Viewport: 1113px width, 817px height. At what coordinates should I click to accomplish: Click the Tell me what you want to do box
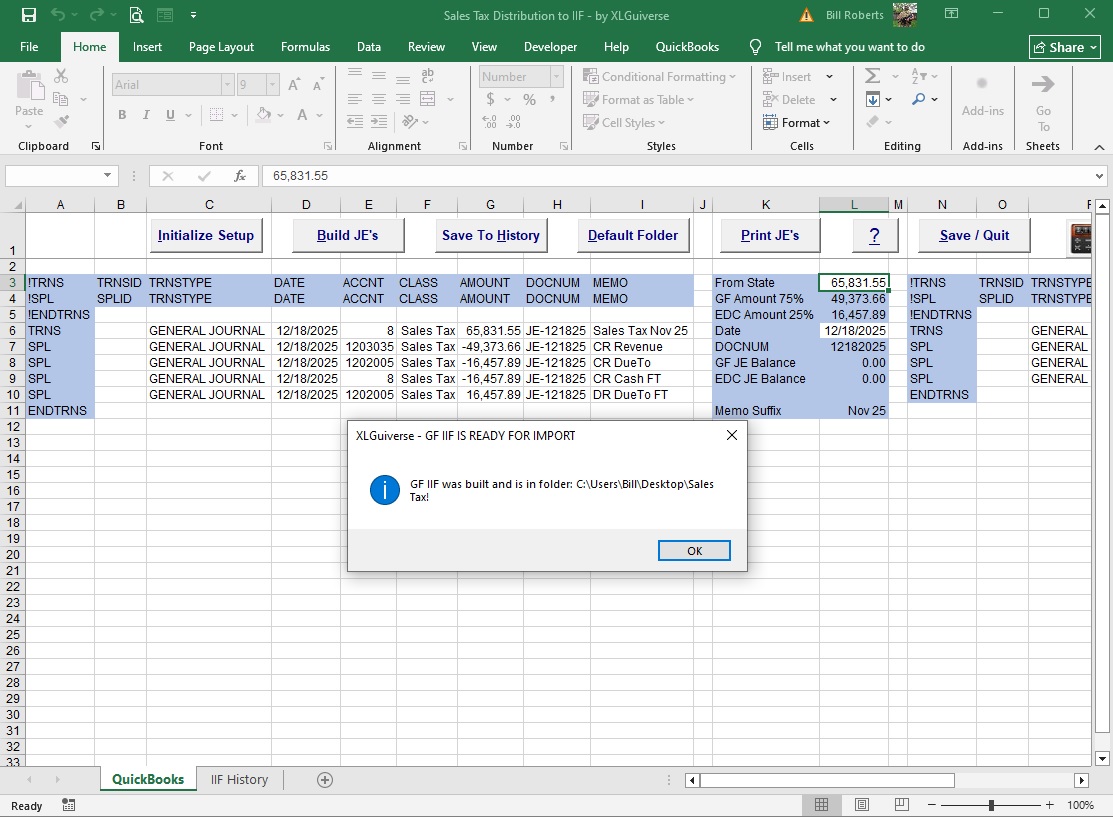tap(849, 47)
